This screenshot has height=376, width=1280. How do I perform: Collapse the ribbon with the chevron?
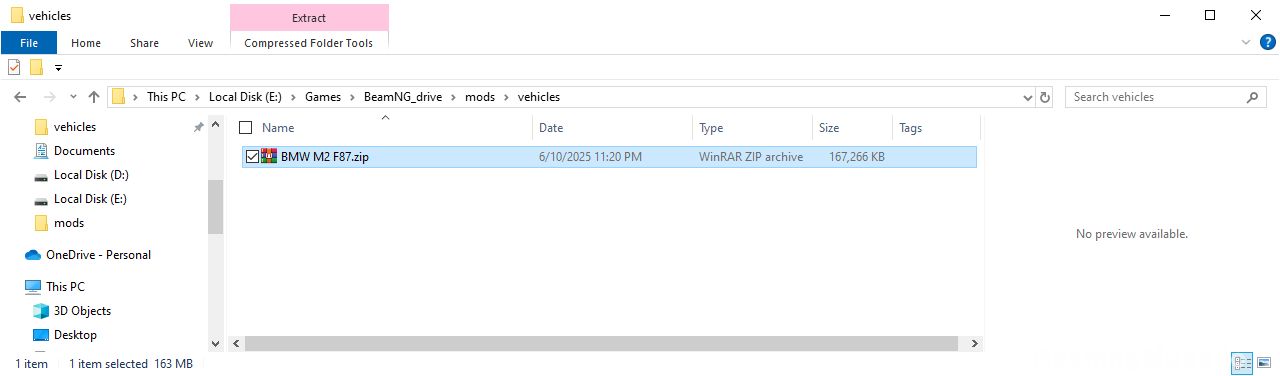tap(1245, 43)
